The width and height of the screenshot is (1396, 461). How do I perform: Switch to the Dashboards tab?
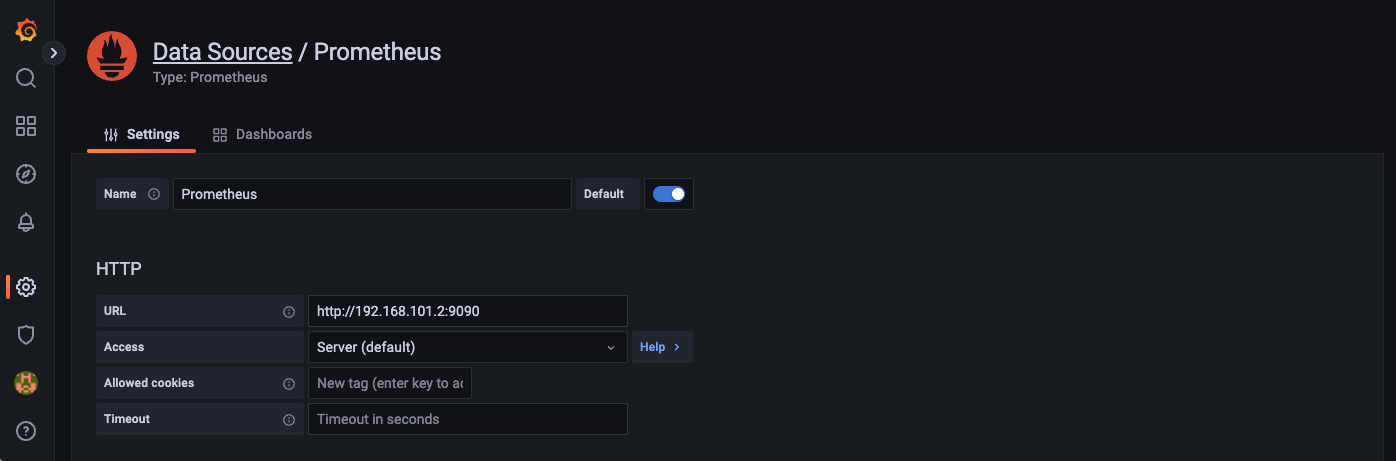tap(262, 134)
